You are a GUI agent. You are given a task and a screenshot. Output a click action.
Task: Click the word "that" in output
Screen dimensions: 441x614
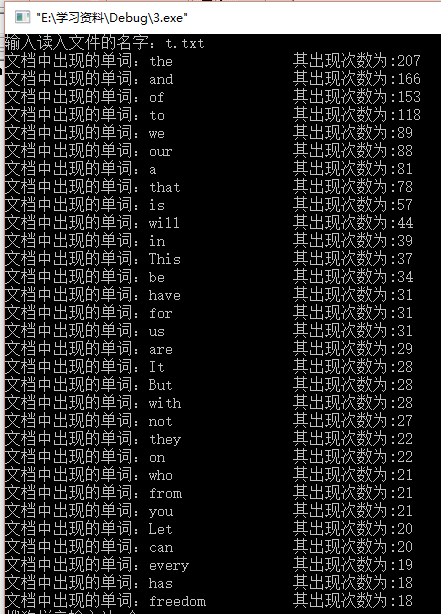pos(165,188)
